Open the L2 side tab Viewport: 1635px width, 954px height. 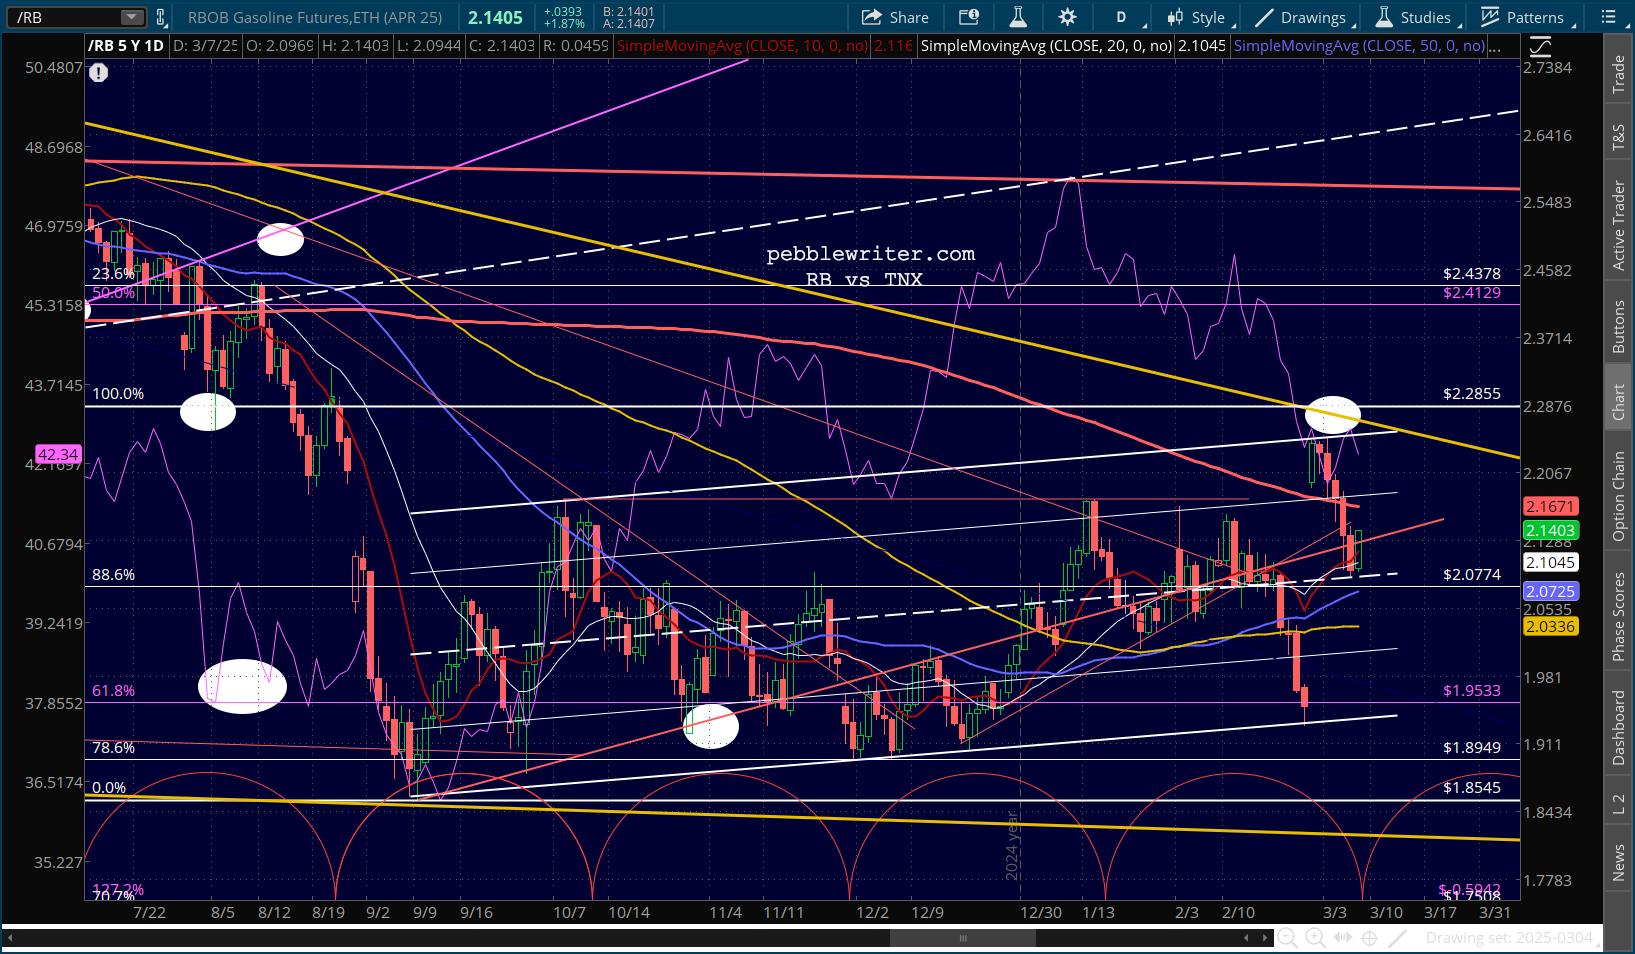(1618, 804)
